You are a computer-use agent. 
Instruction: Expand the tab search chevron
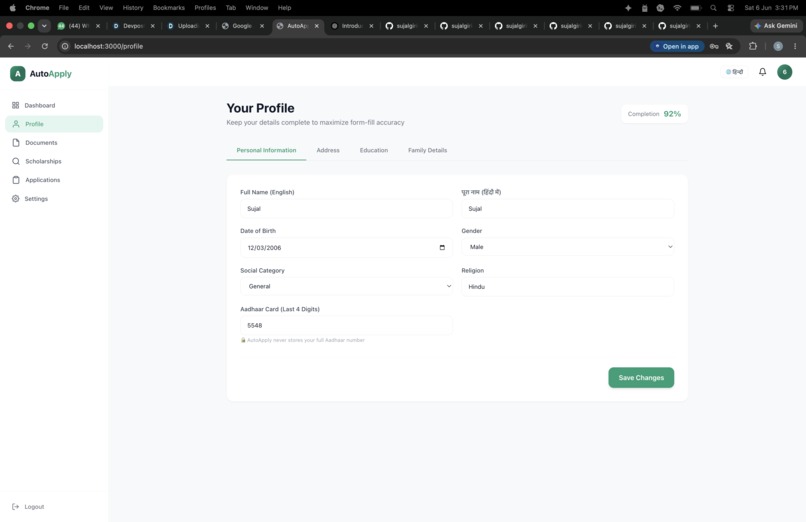point(44,26)
